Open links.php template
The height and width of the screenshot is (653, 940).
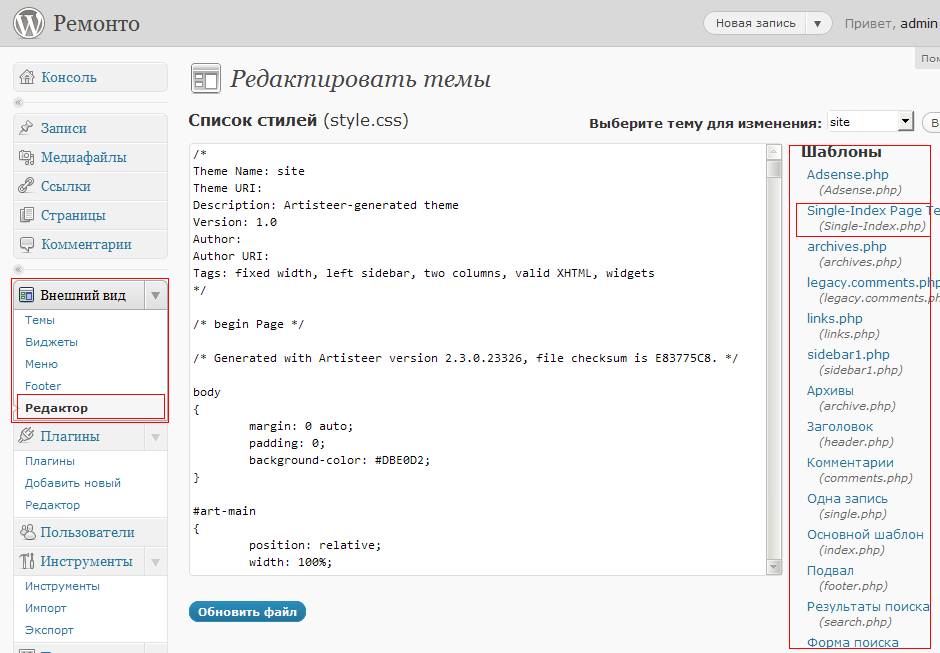(x=834, y=318)
